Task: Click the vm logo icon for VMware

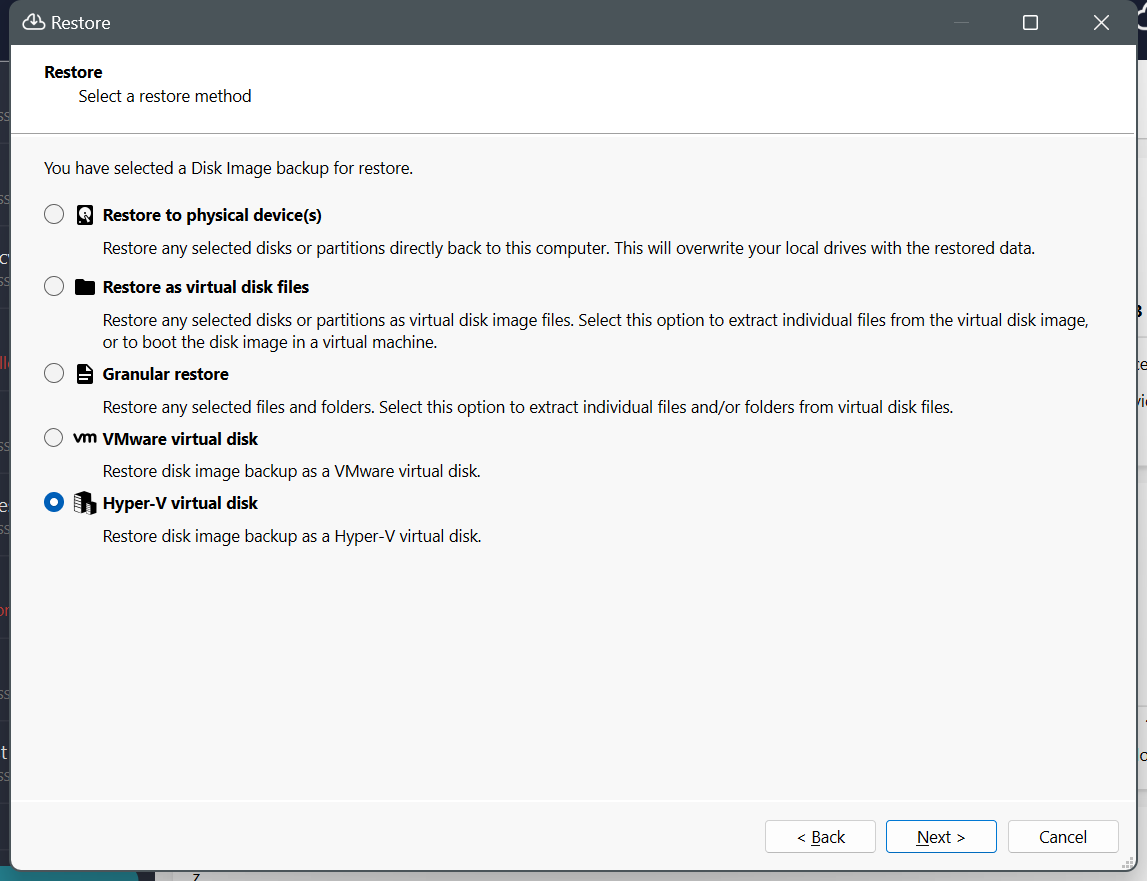Action: point(85,439)
